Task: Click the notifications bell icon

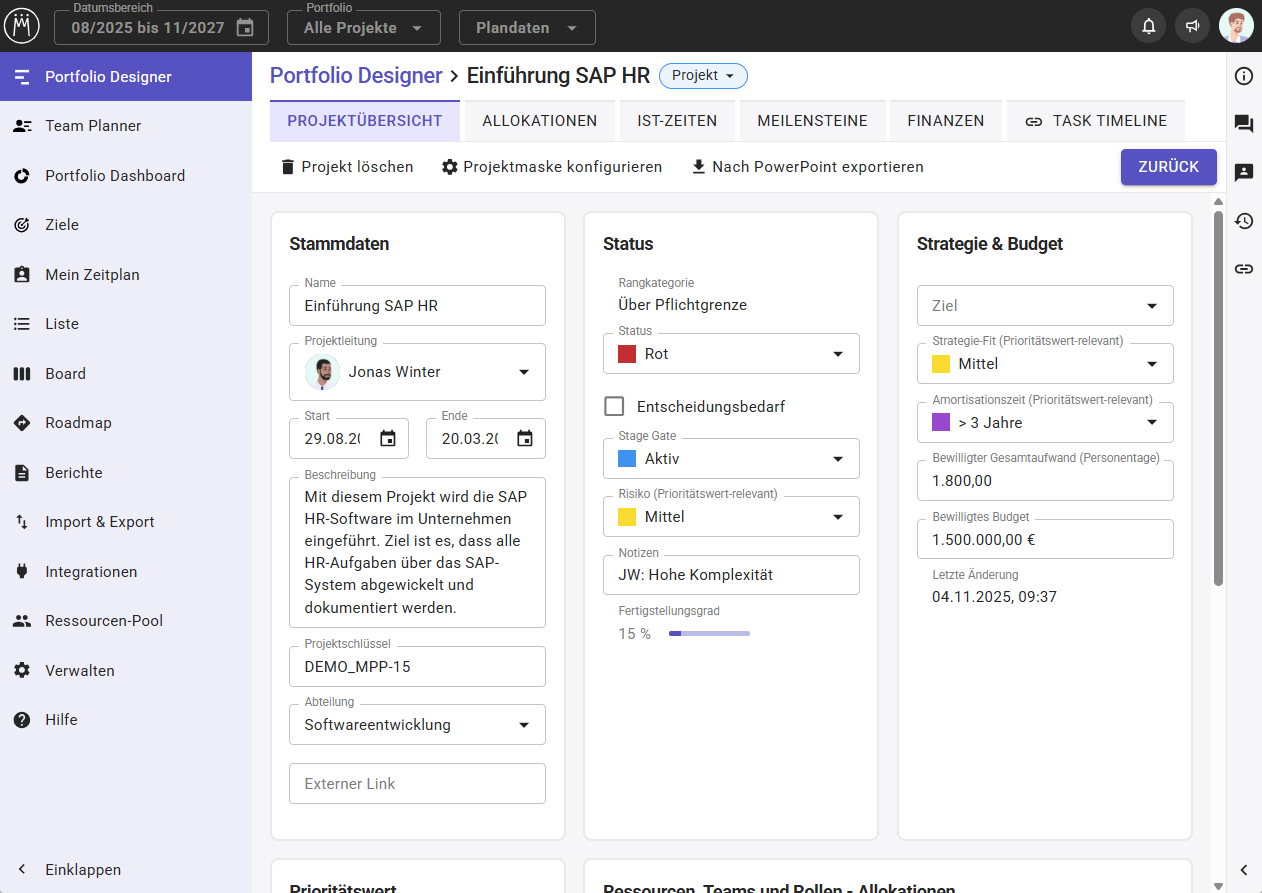Action: (x=1148, y=27)
